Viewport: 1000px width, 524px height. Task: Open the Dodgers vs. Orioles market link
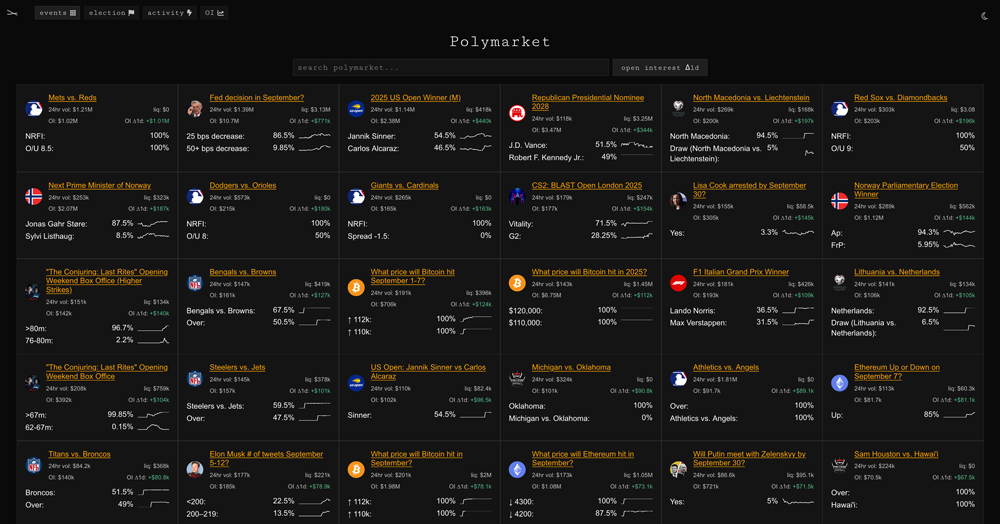tap(244, 185)
